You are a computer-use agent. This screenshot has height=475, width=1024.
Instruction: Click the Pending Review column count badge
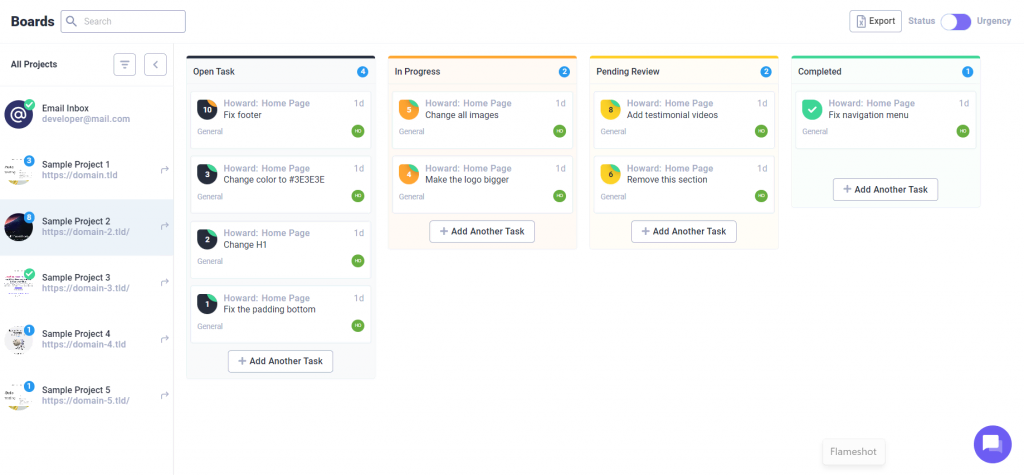[x=766, y=72]
